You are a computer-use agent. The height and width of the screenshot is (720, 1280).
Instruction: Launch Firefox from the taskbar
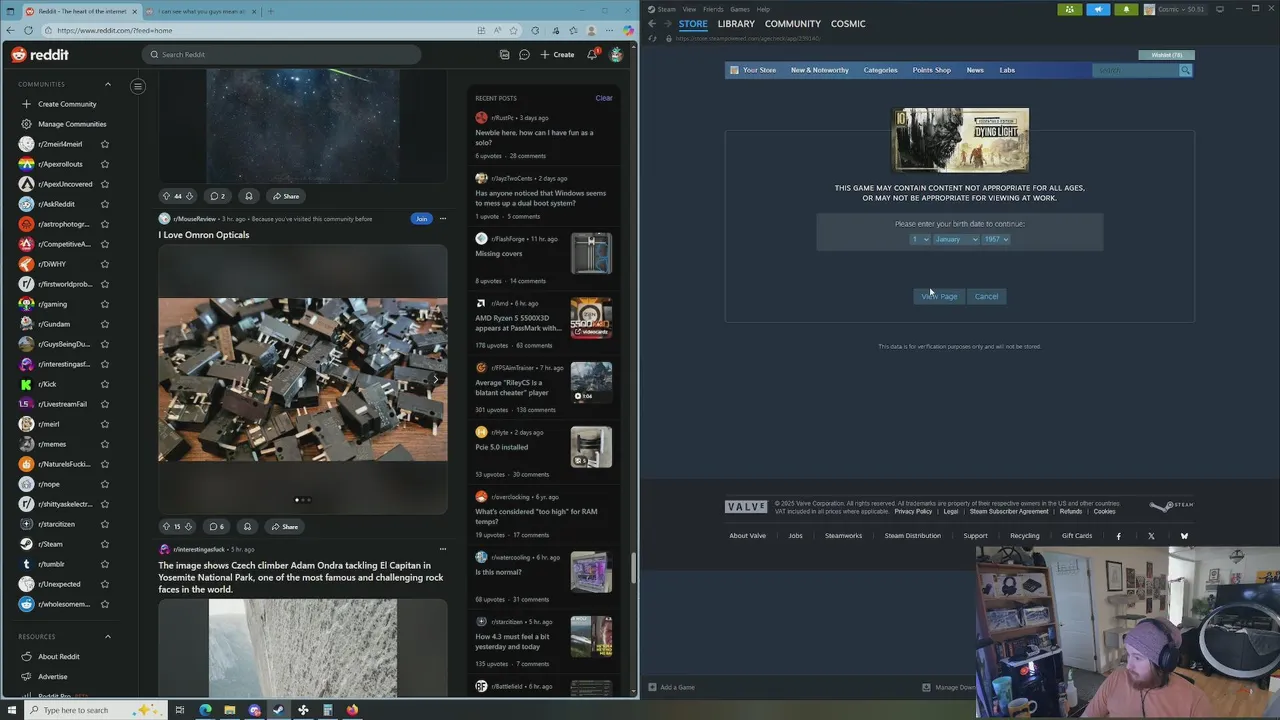pyautogui.click(x=352, y=710)
